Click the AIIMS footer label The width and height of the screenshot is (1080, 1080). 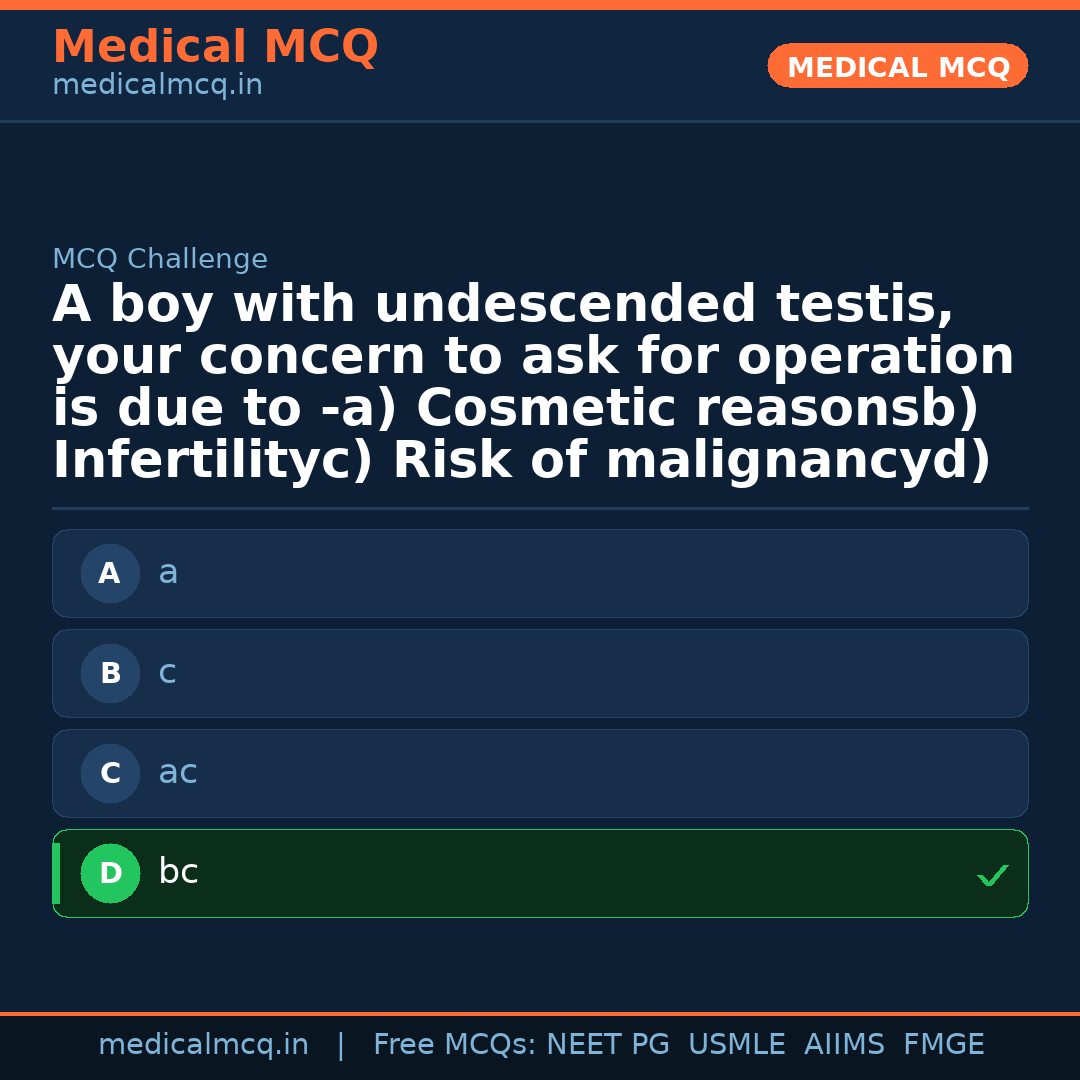pyautogui.click(x=845, y=1043)
